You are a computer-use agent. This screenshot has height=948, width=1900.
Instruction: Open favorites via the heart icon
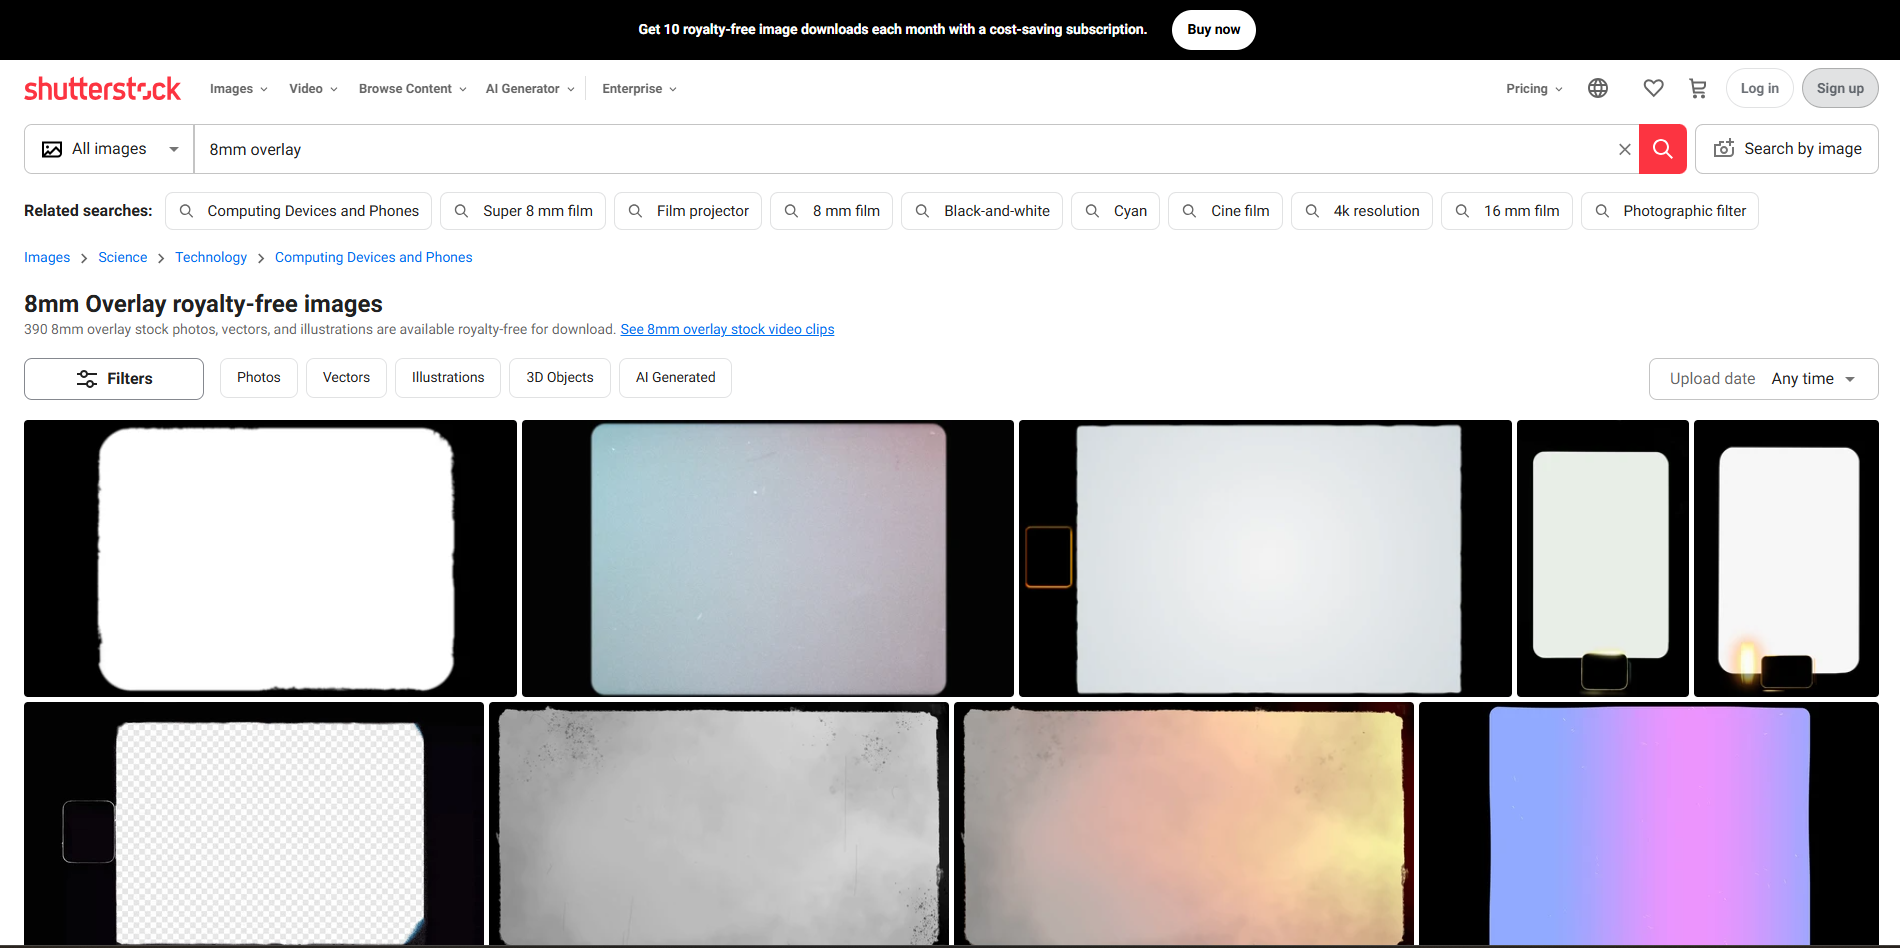click(1653, 88)
